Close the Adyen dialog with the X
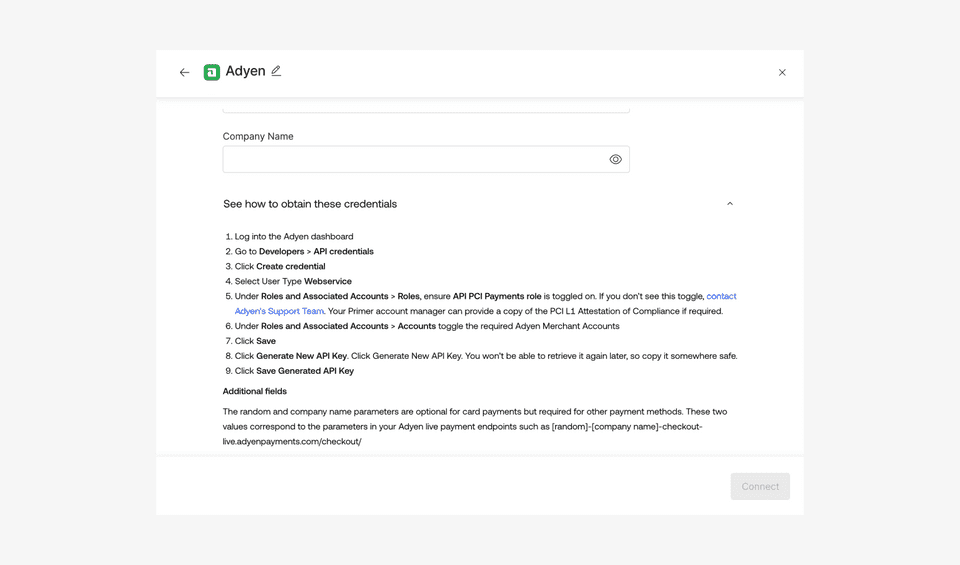960x565 pixels. point(782,72)
